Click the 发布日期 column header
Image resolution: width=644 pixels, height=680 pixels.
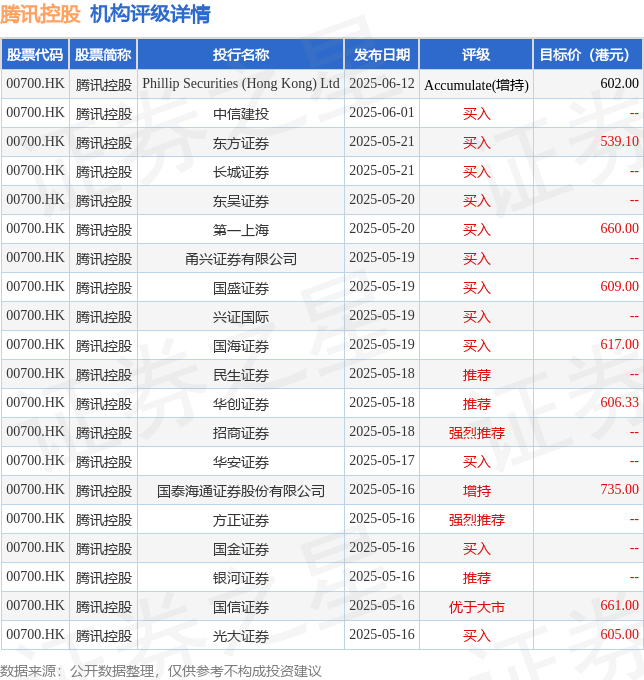(x=382, y=55)
